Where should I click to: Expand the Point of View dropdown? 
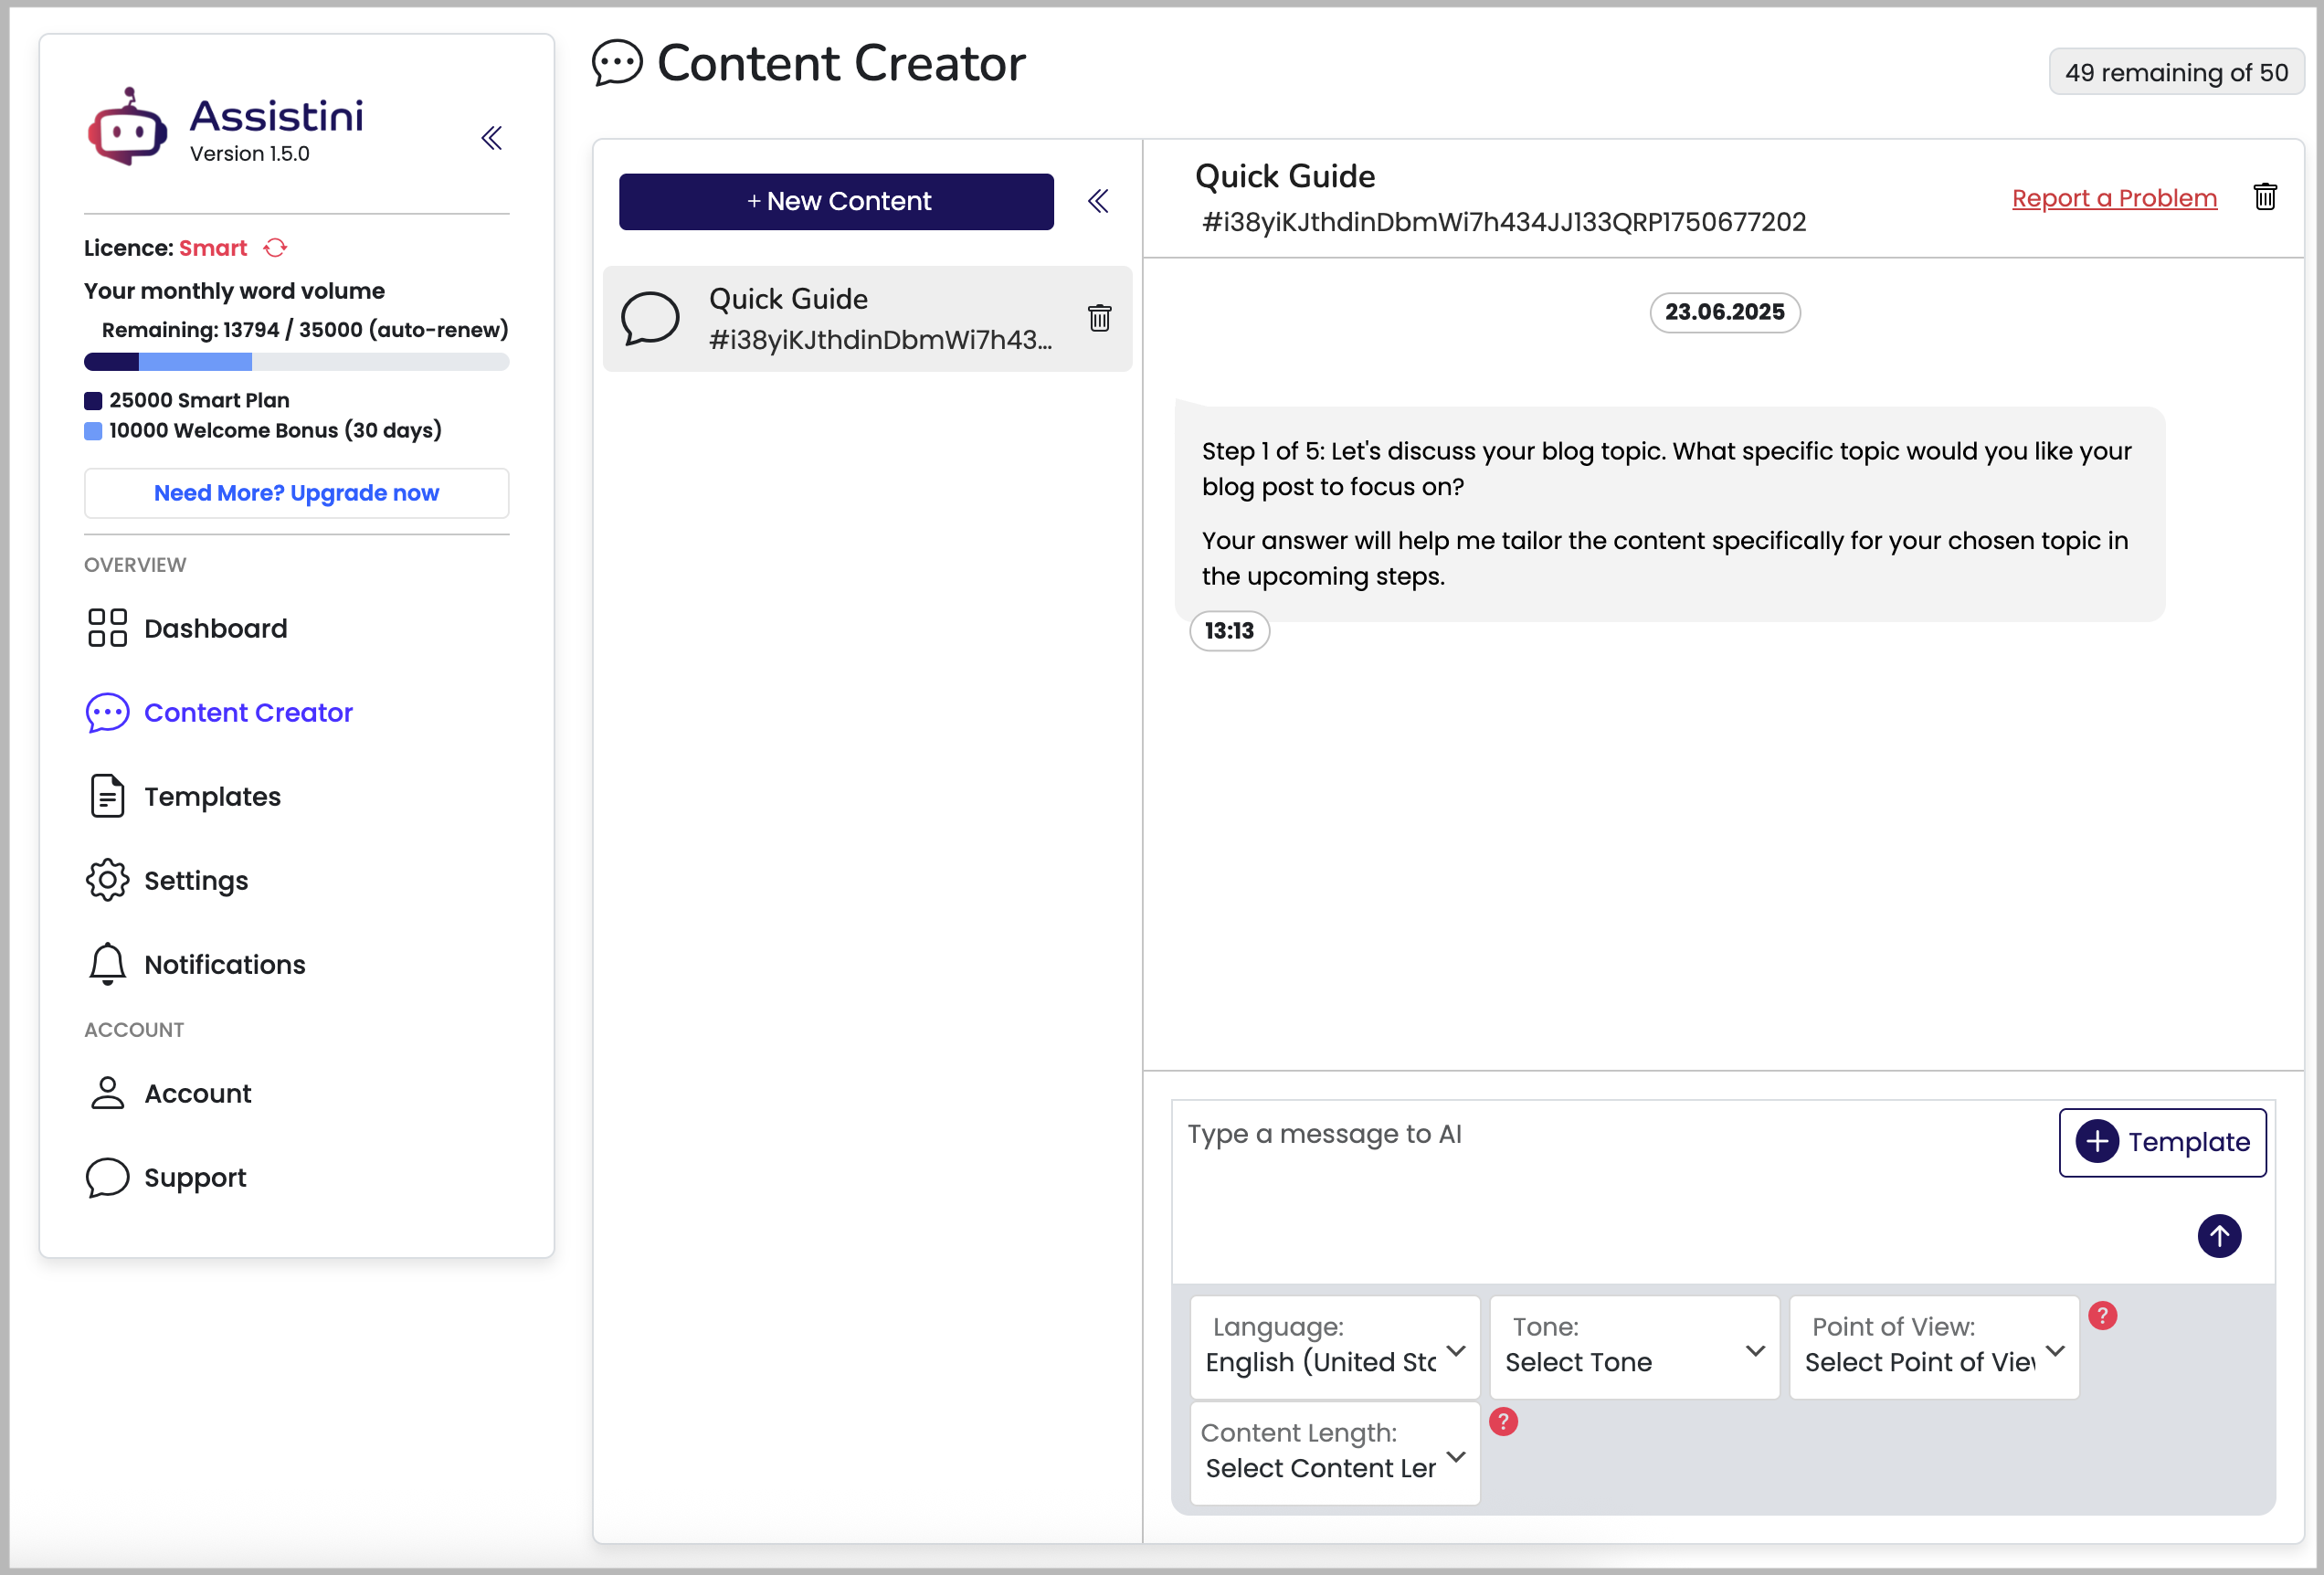[1933, 1347]
